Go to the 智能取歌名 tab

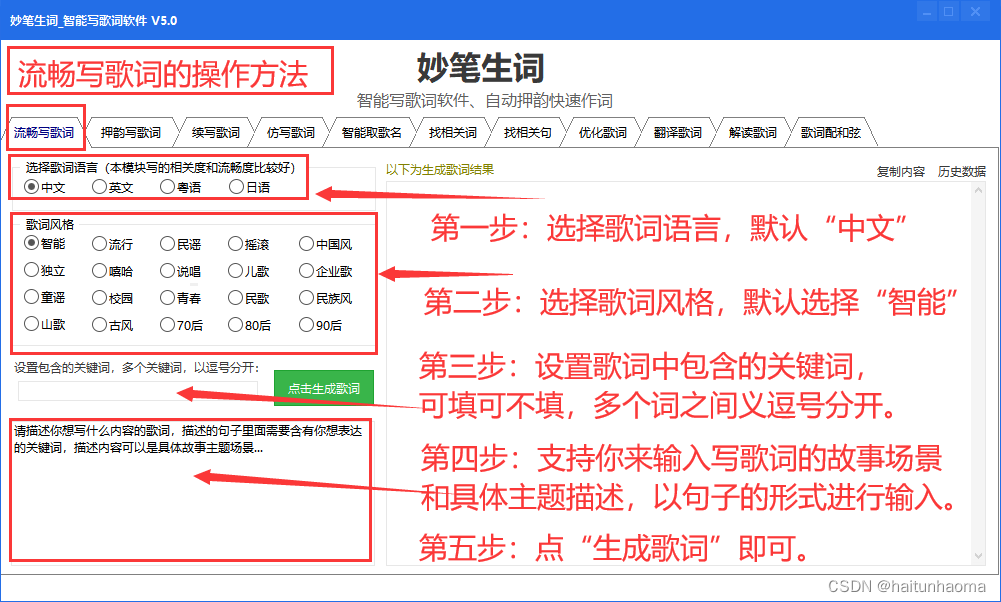pos(372,132)
